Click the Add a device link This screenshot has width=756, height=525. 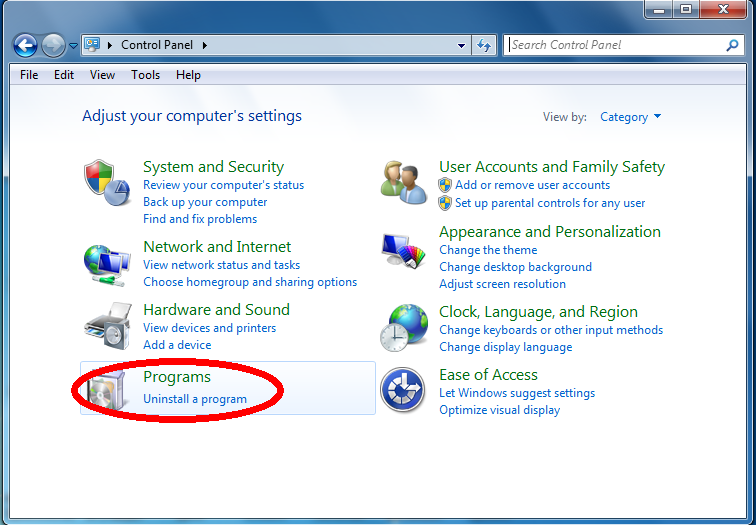point(177,345)
